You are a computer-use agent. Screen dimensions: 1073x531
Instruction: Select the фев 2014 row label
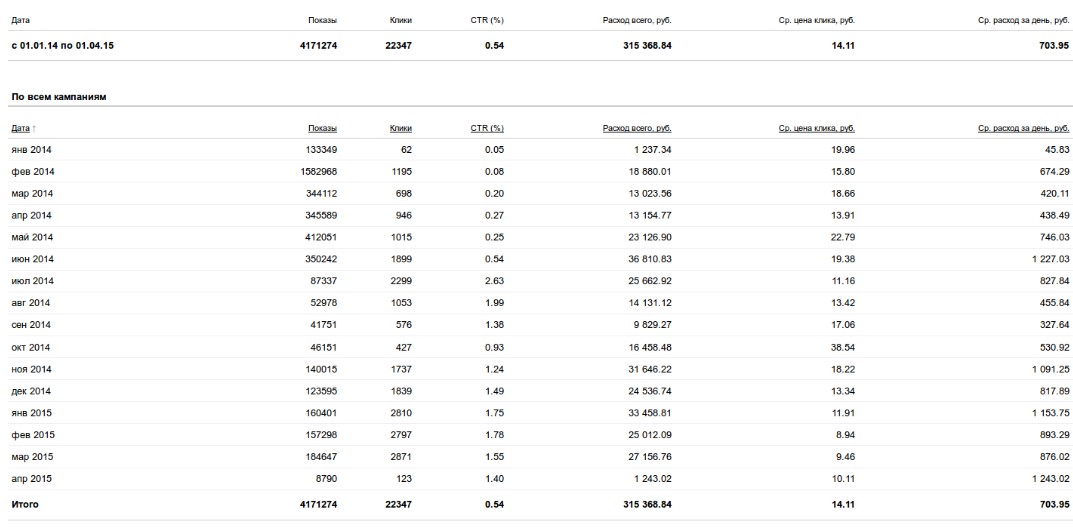[33, 172]
